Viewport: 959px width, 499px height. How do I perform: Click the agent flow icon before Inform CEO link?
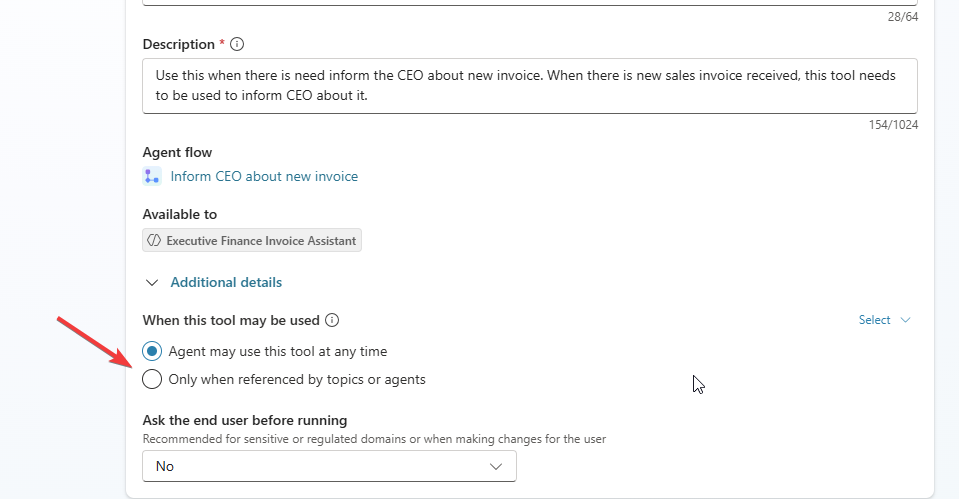152,177
